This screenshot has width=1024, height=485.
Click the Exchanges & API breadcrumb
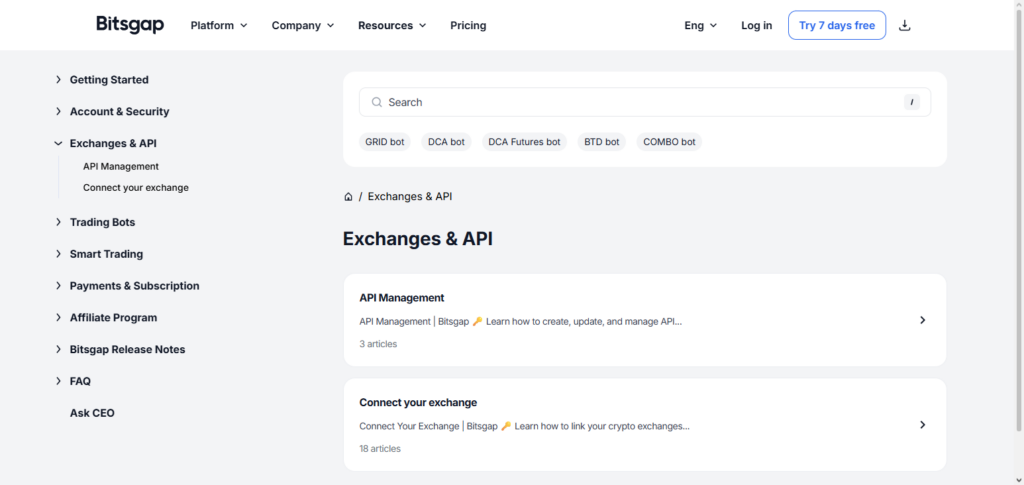click(x=409, y=196)
